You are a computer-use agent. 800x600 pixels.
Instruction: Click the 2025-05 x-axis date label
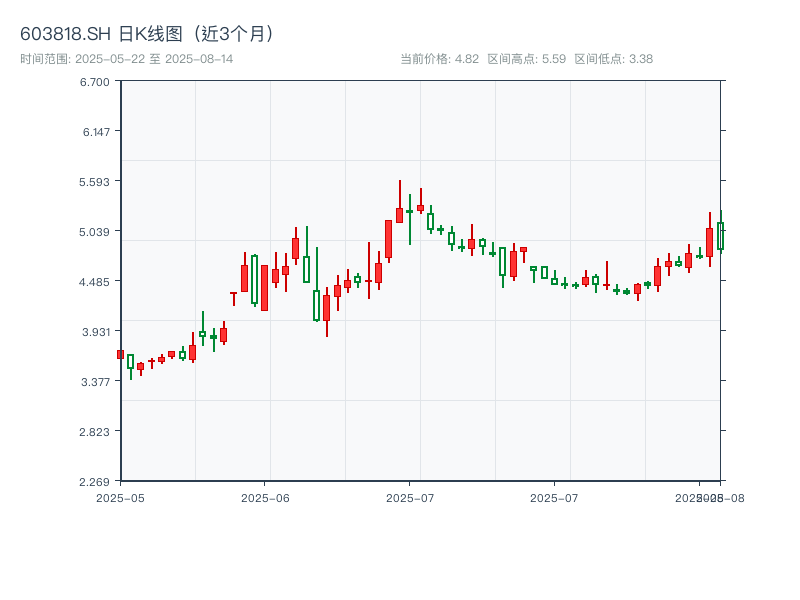tap(120, 497)
